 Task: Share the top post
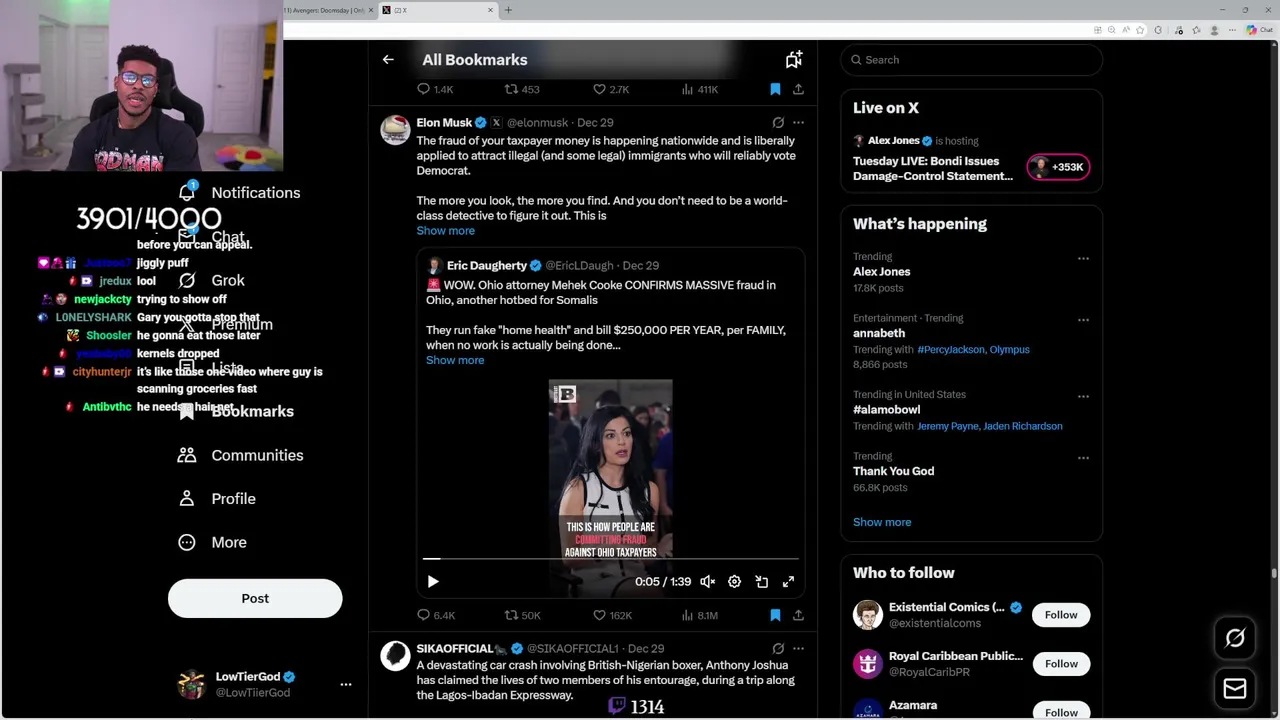[x=798, y=89]
